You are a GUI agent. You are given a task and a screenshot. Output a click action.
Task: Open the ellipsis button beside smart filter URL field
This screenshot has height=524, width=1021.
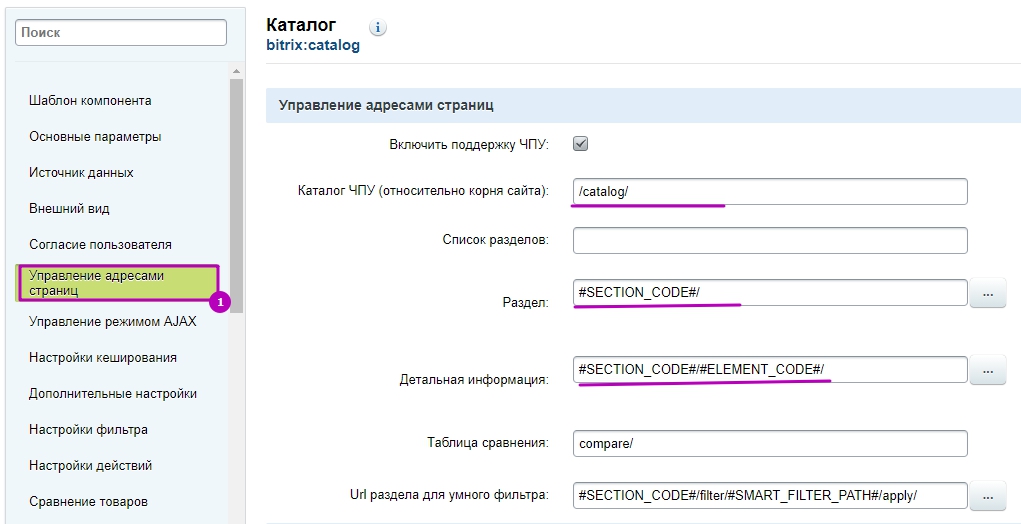click(988, 495)
